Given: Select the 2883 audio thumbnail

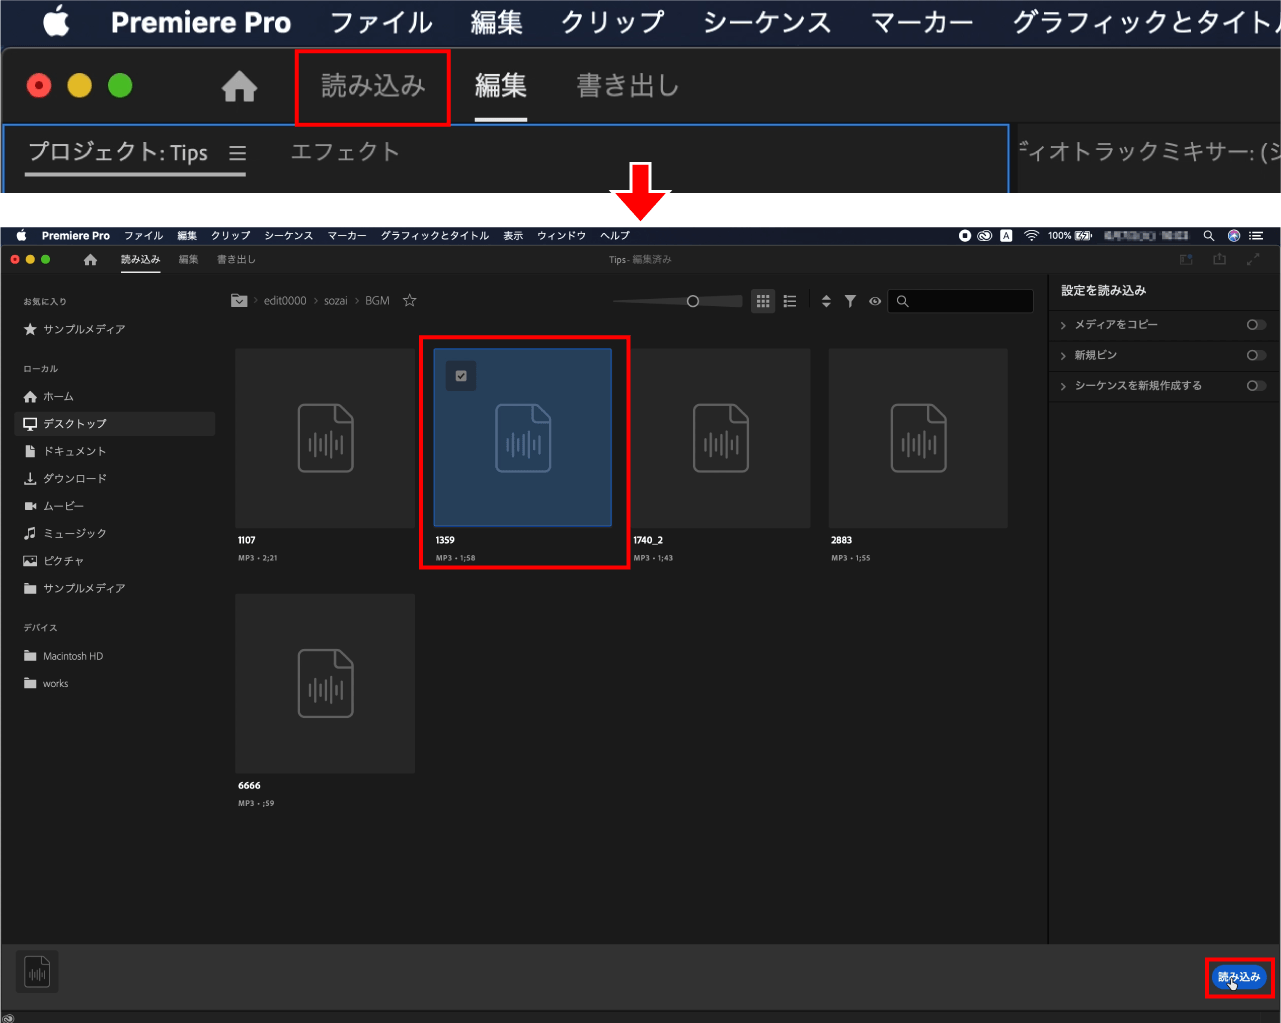Looking at the screenshot, I should [x=918, y=438].
